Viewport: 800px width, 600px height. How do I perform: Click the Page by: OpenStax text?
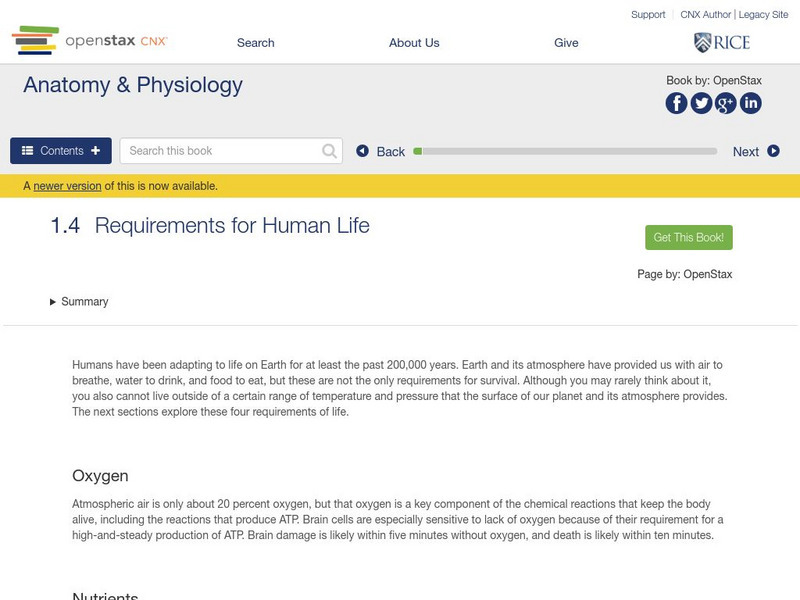pyautogui.click(x=685, y=274)
